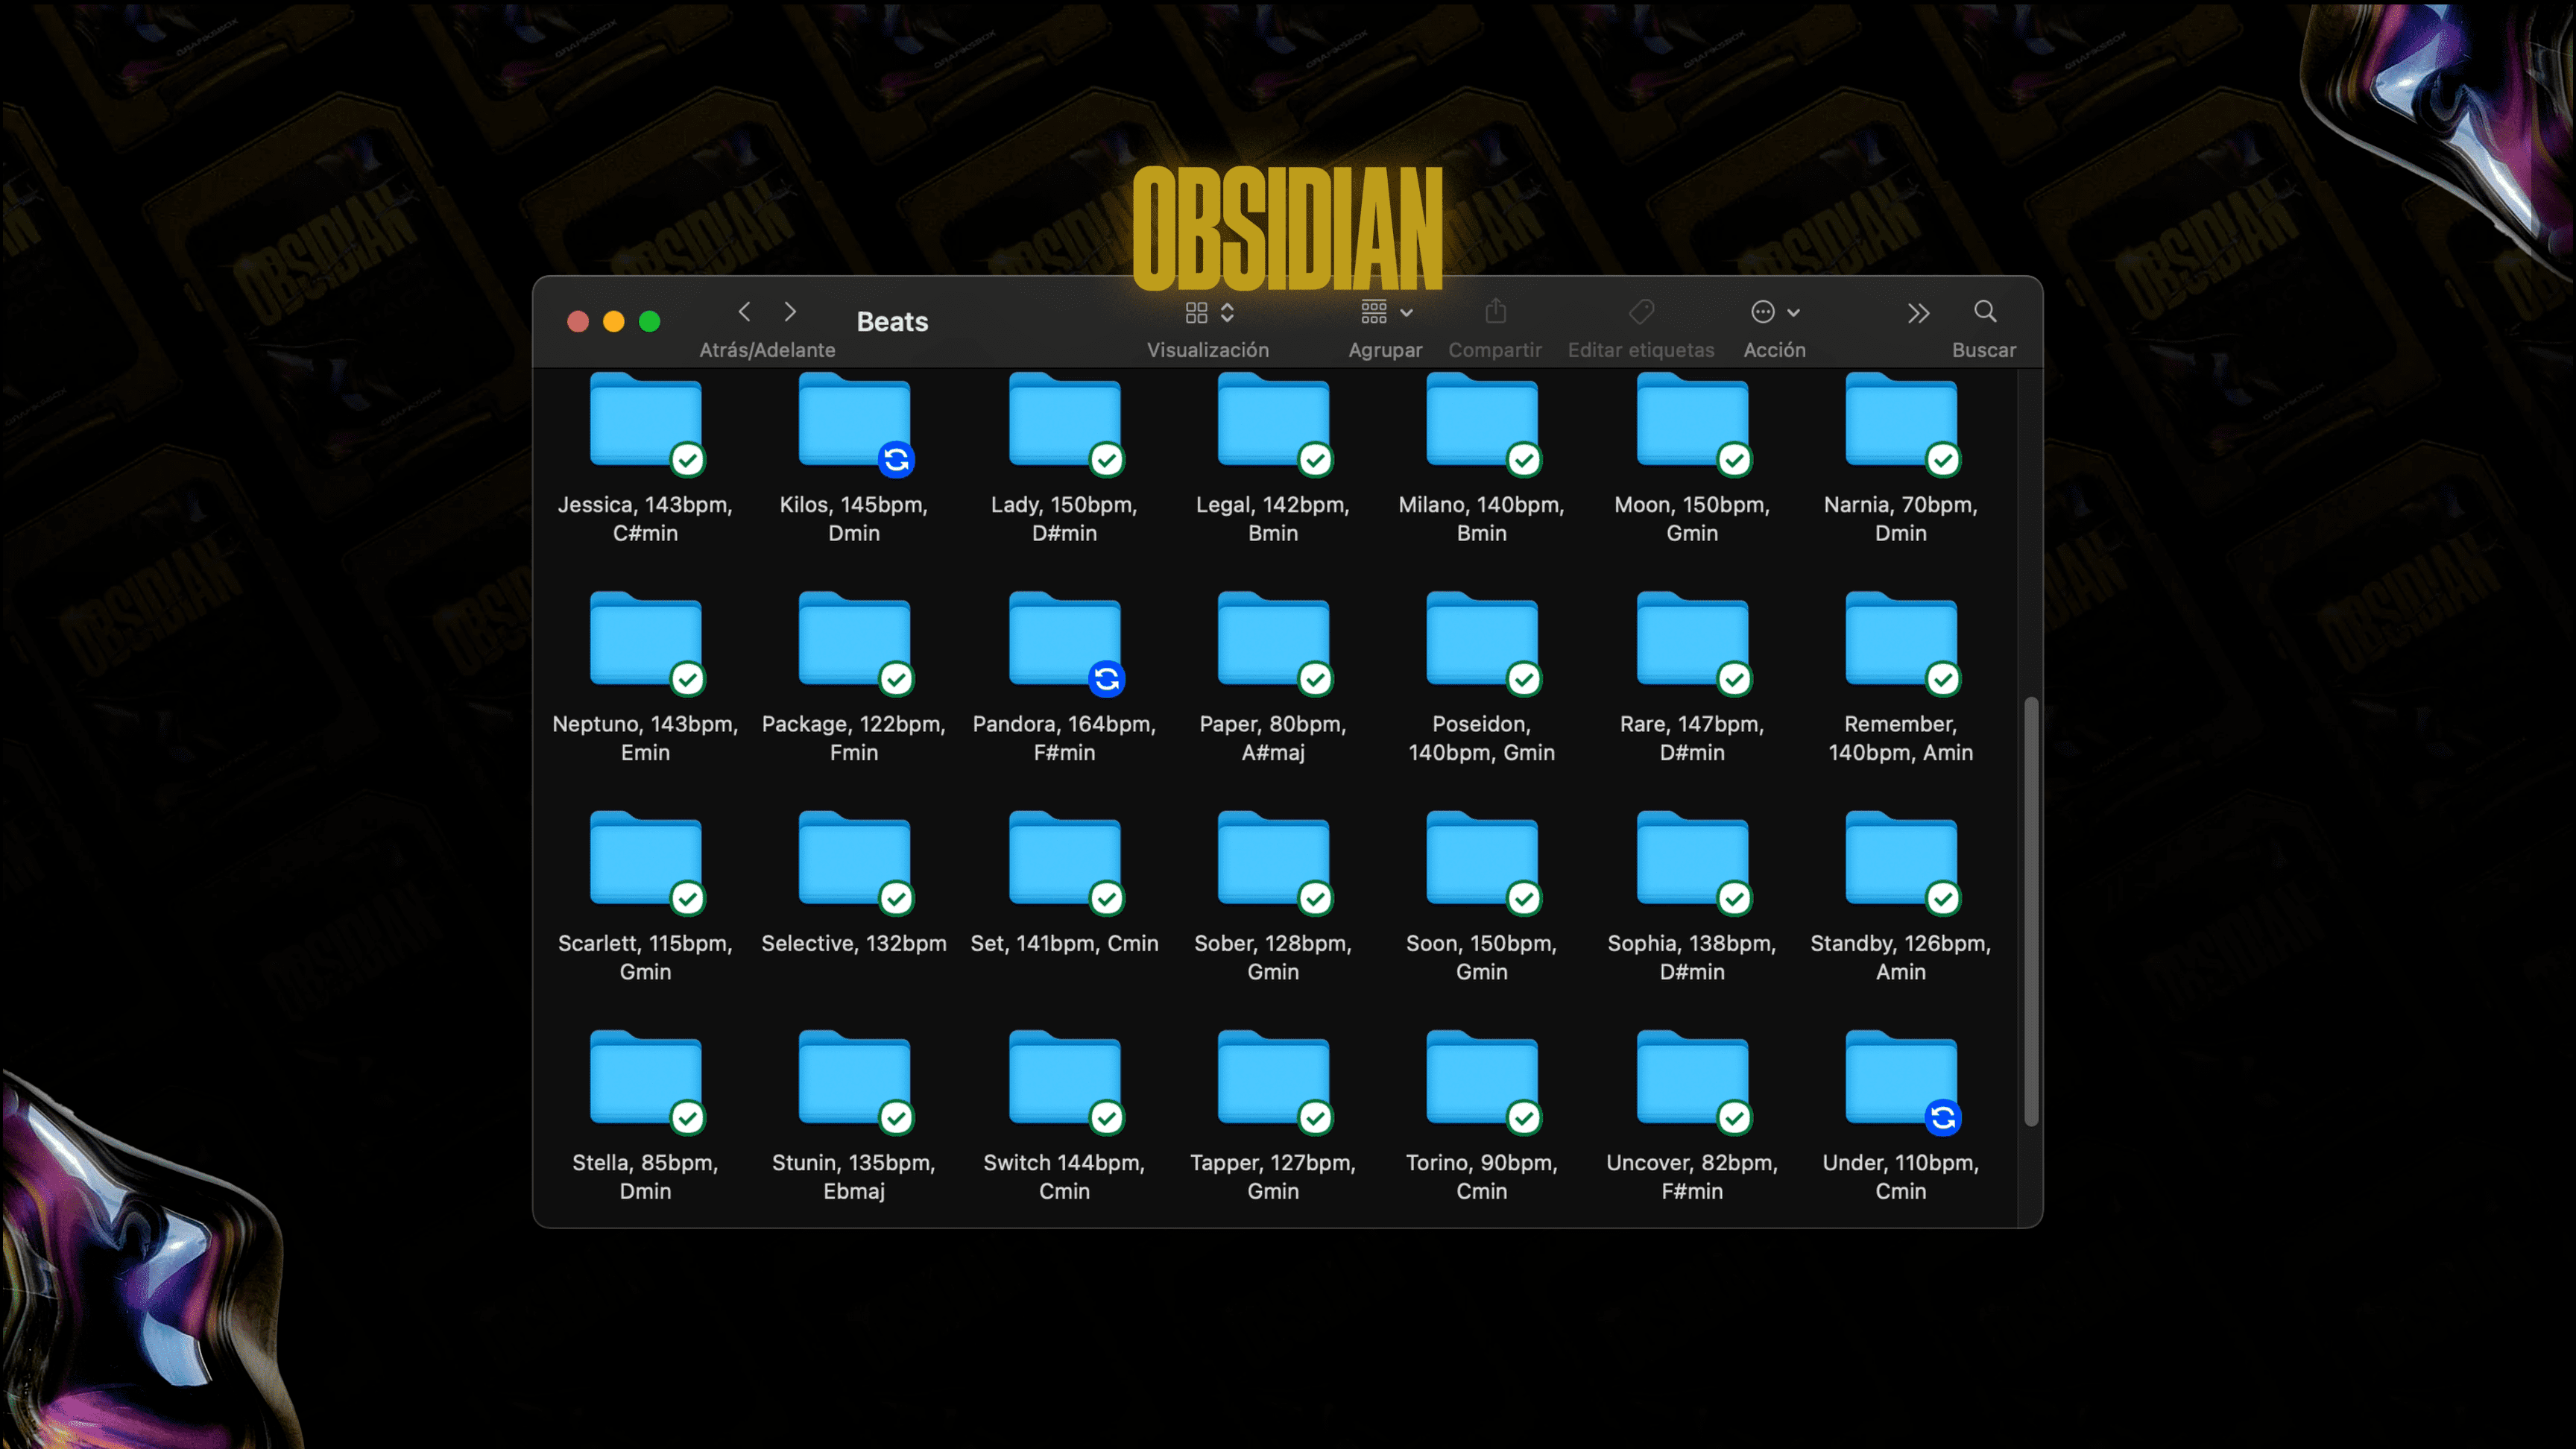The image size is (2576, 1449).
Task: Click the Selective, 132bpm folder label
Action: coord(853,943)
